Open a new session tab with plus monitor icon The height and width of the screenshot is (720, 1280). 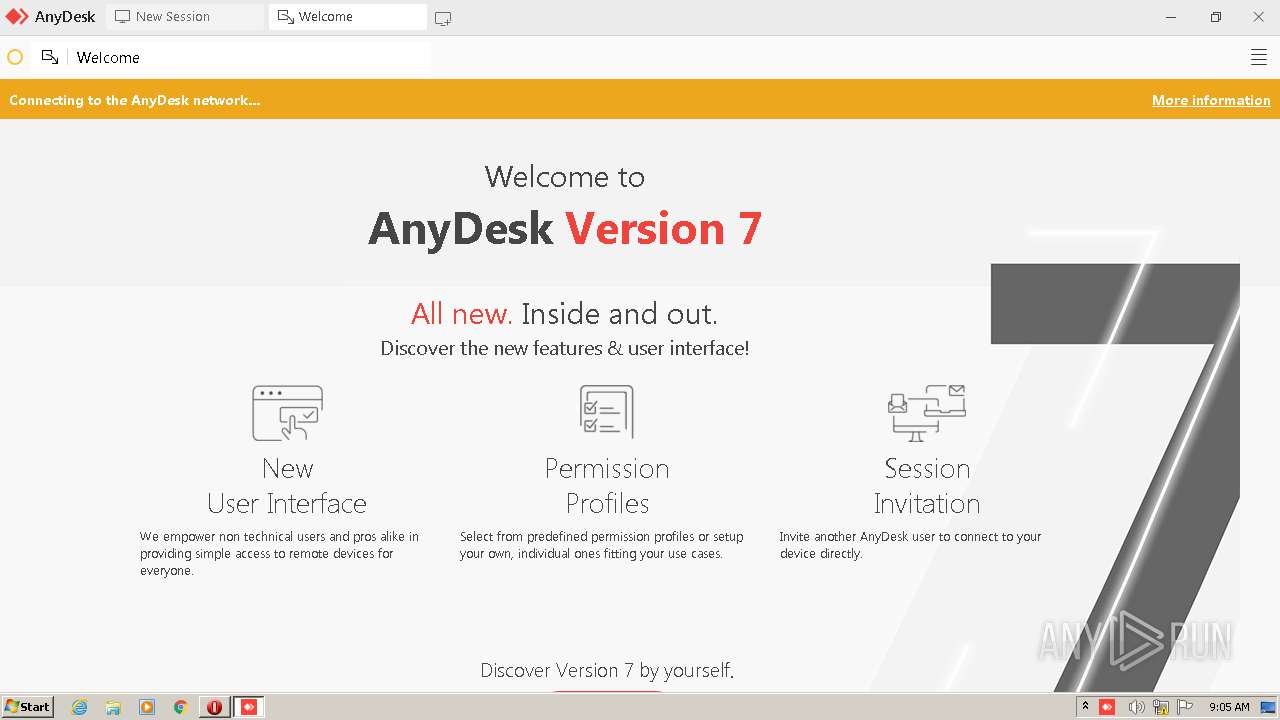(443, 18)
